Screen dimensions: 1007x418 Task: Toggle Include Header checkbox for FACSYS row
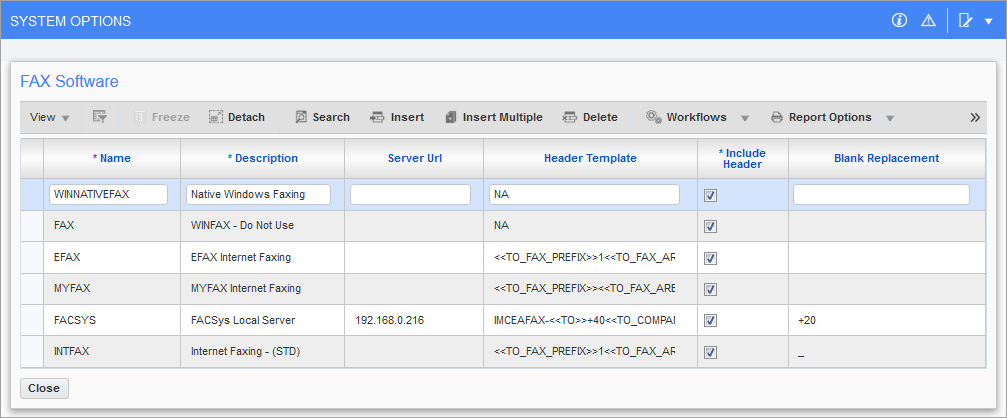710,320
